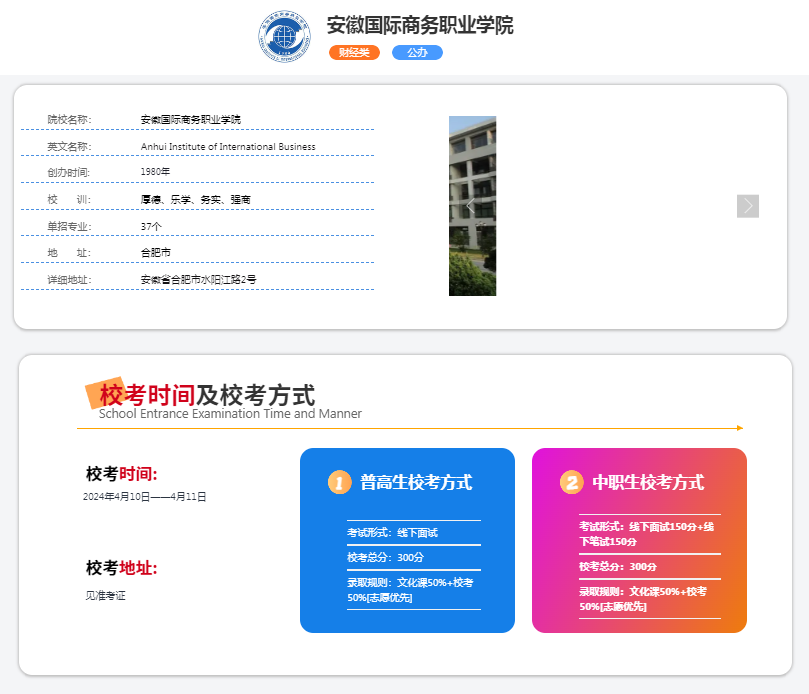Click the orange 财经类 tag
The width and height of the screenshot is (809, 694).
(x=354, y=53)
